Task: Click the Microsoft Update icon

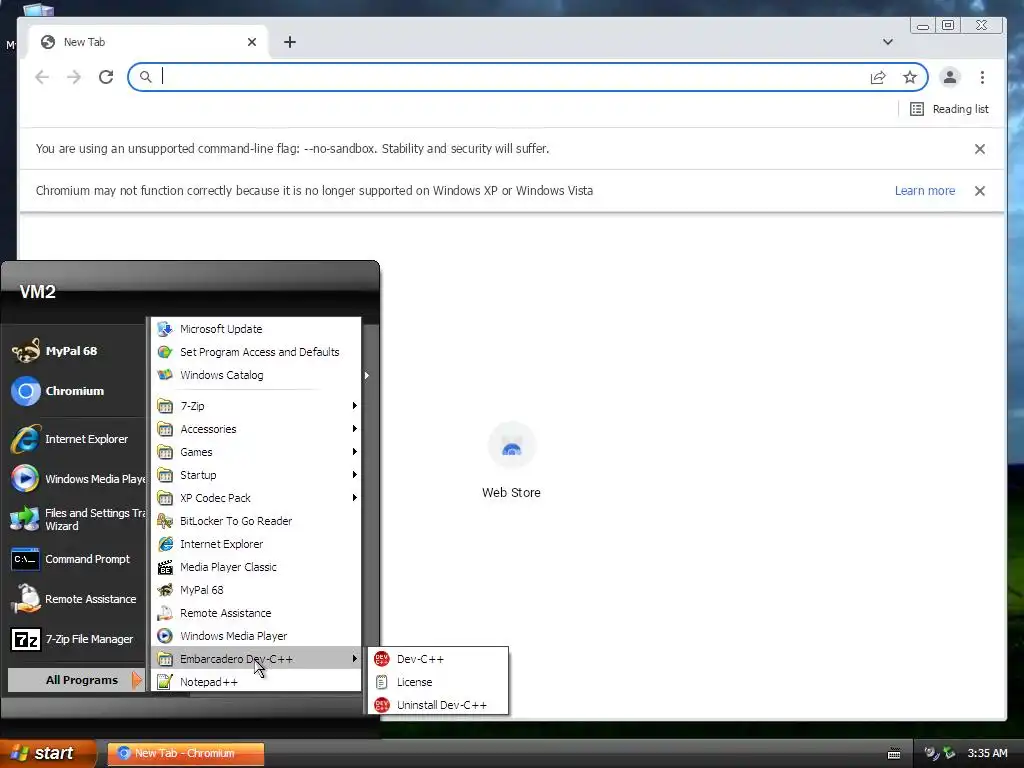Action: coord(165,328)
